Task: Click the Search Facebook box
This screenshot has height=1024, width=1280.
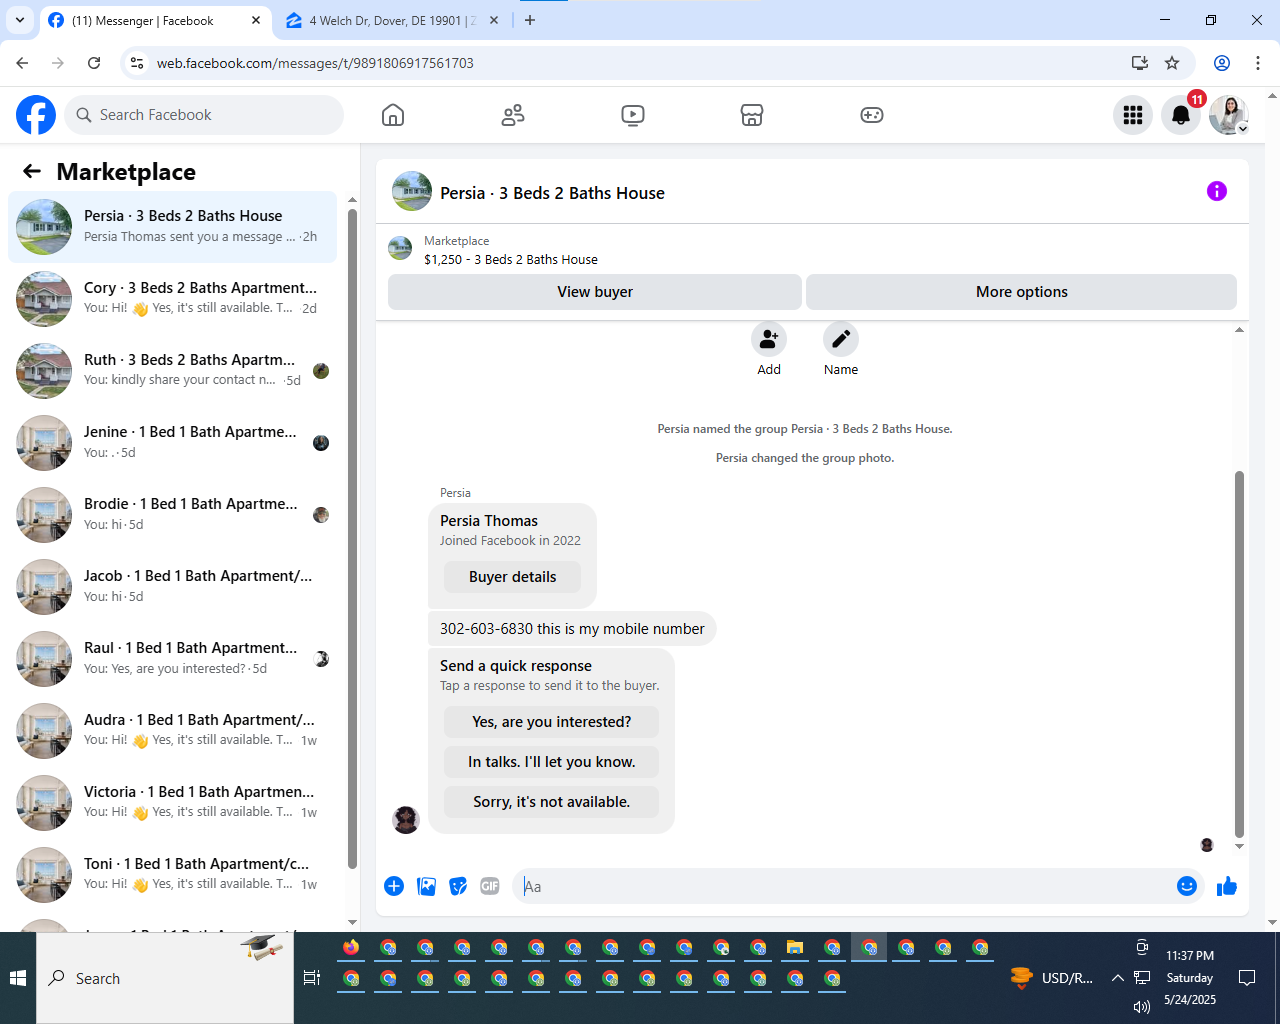Action: (204, 115)
